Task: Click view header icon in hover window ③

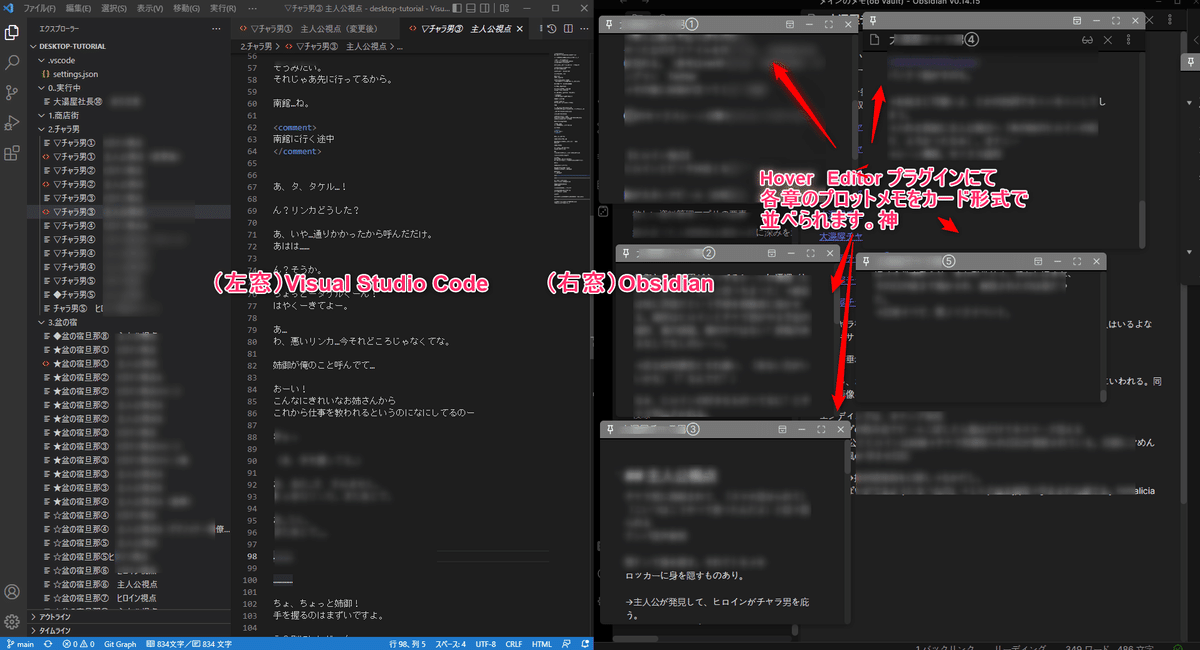Action: (x=780, y=429)
